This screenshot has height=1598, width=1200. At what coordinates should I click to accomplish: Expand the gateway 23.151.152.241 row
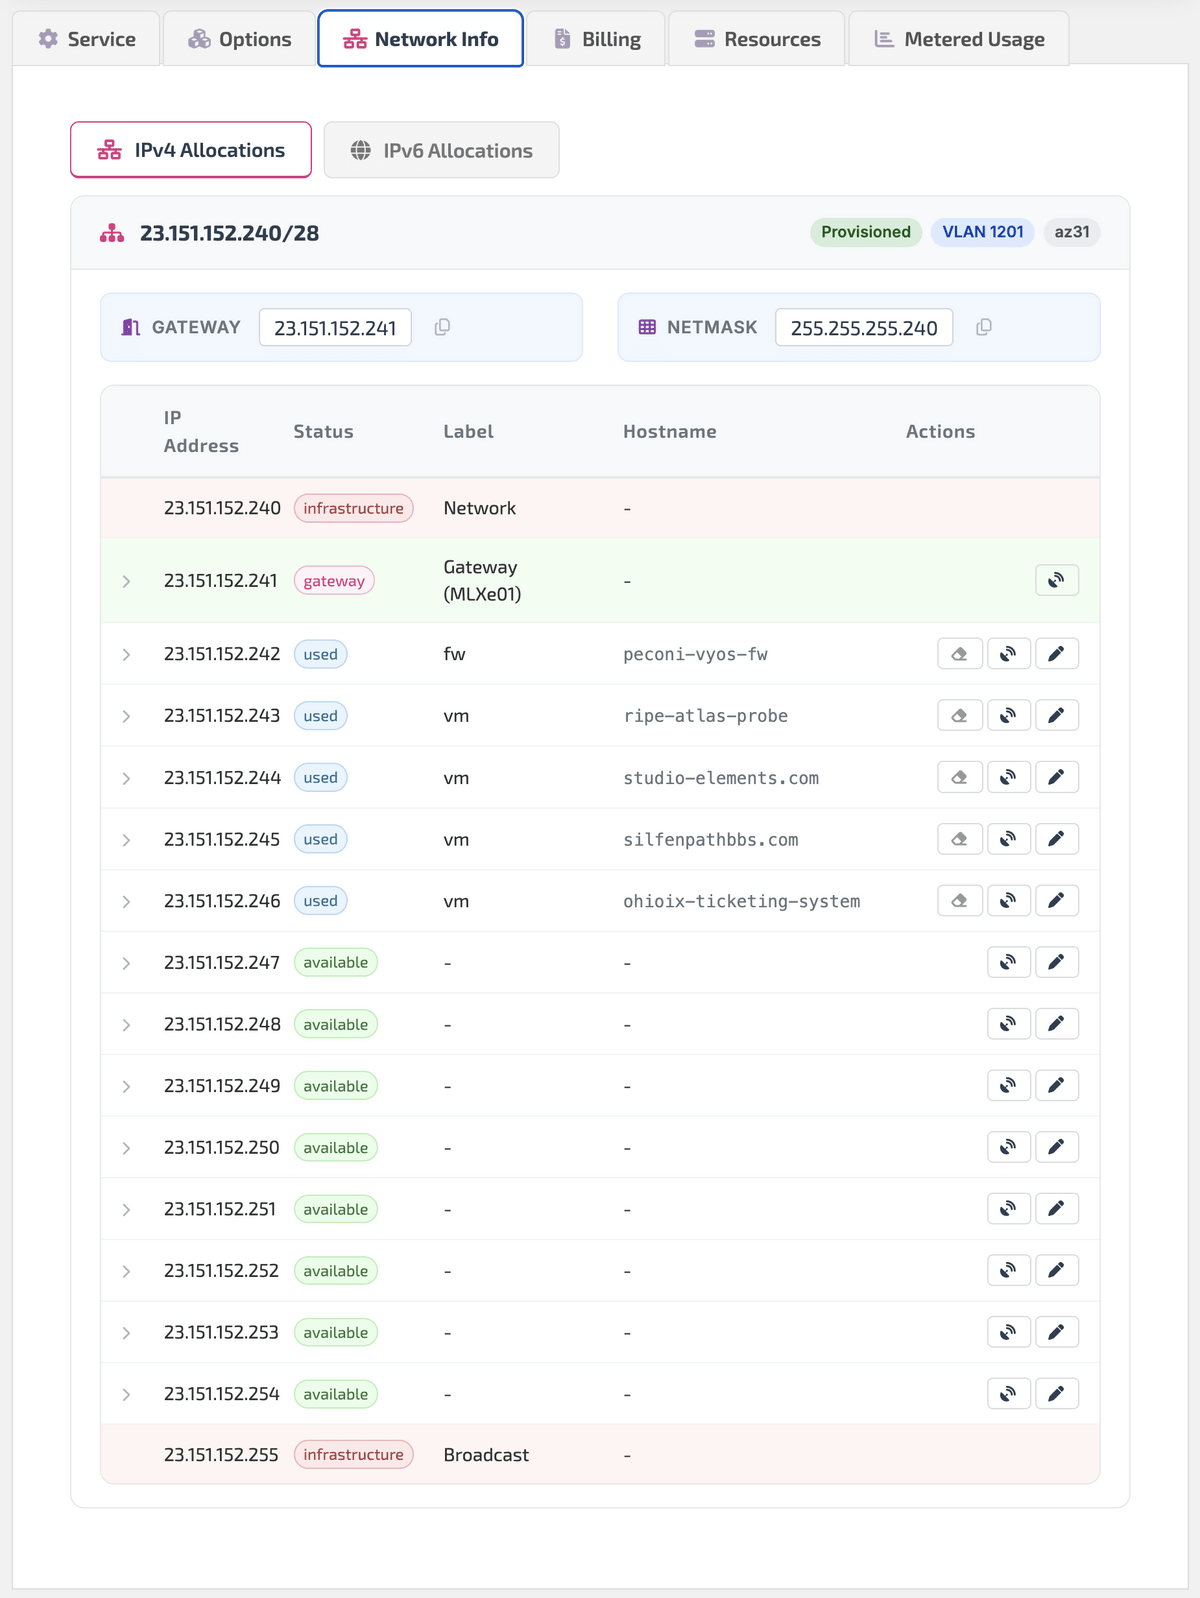126,581
